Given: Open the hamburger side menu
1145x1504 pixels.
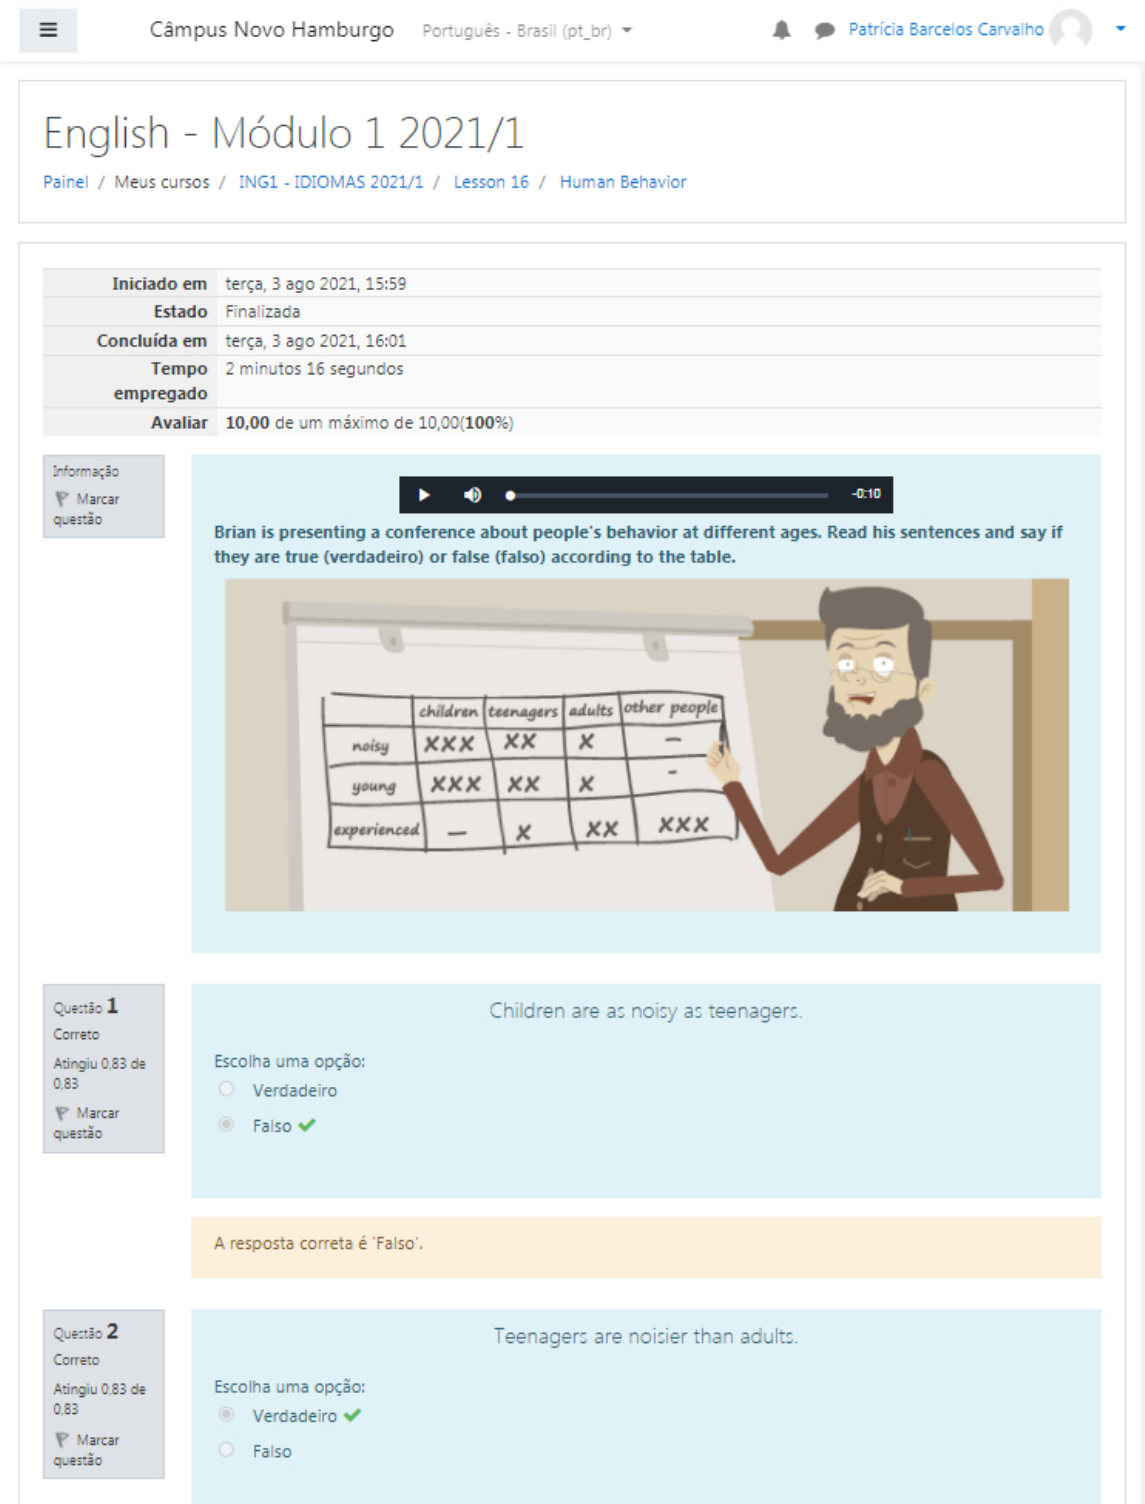Looking at the screenshot, I should (x=48, y=30).
